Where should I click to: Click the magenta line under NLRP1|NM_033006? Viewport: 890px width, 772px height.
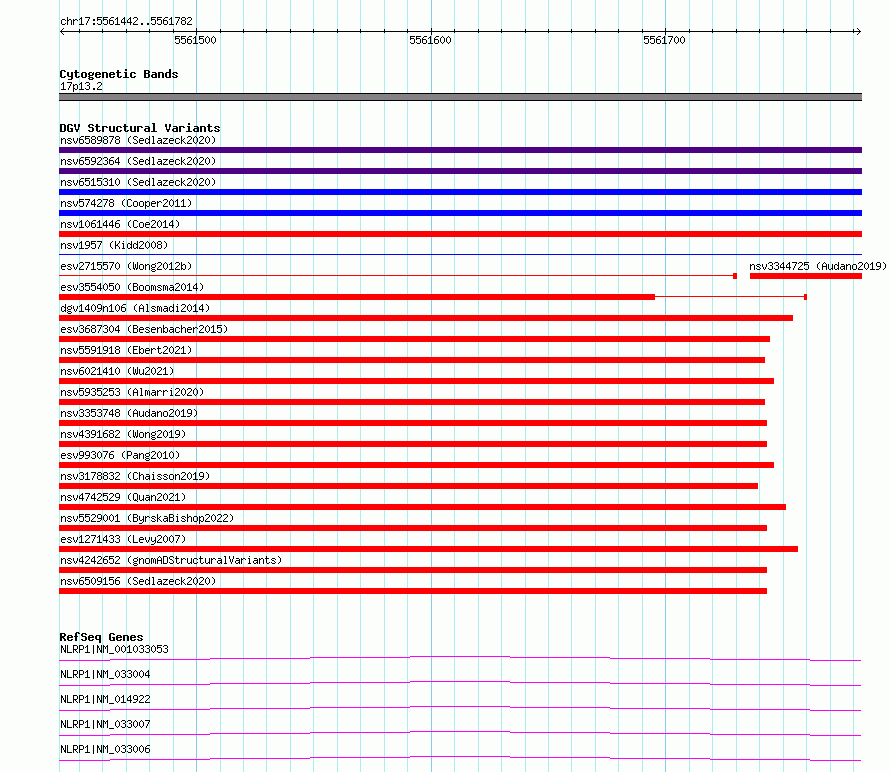[460, 758]
